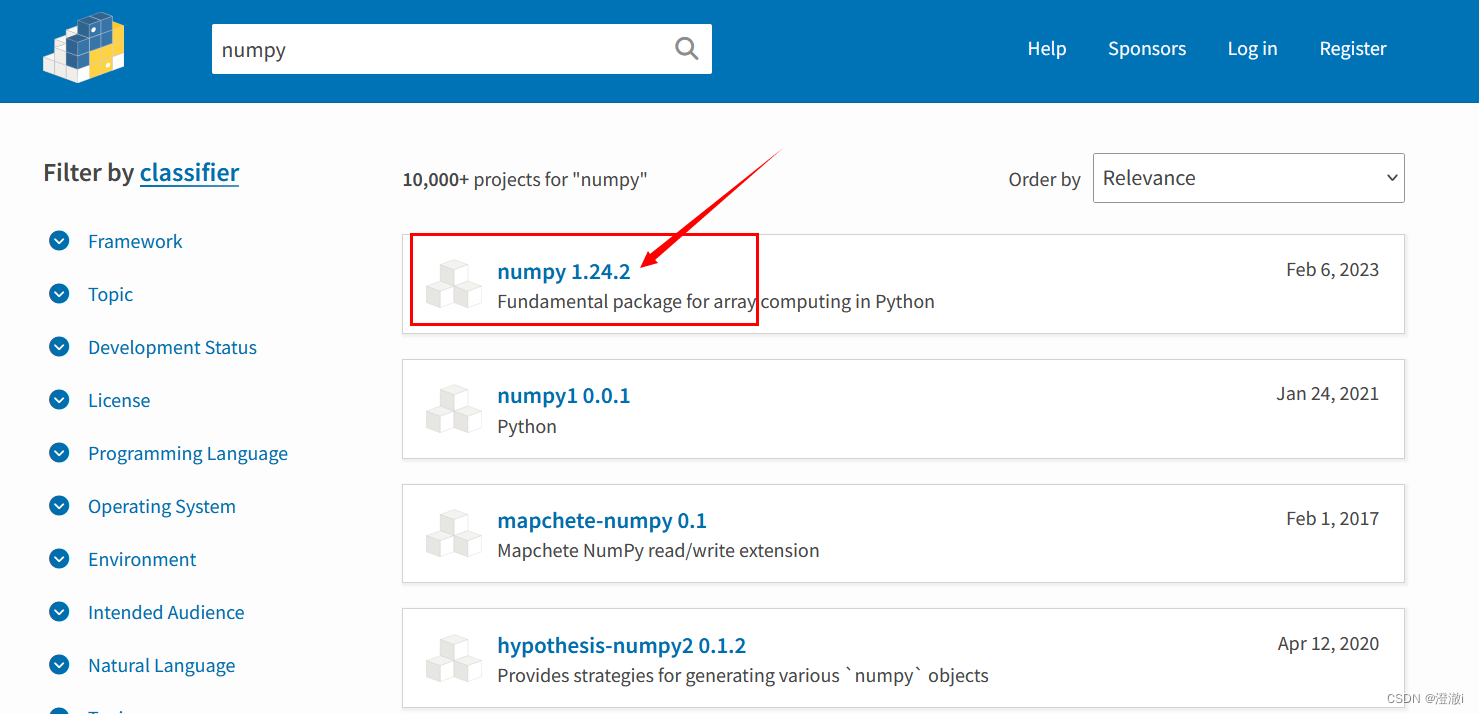
Task: Click the PyPI logo
Action: pyautogui.click(x=84, y=46)
